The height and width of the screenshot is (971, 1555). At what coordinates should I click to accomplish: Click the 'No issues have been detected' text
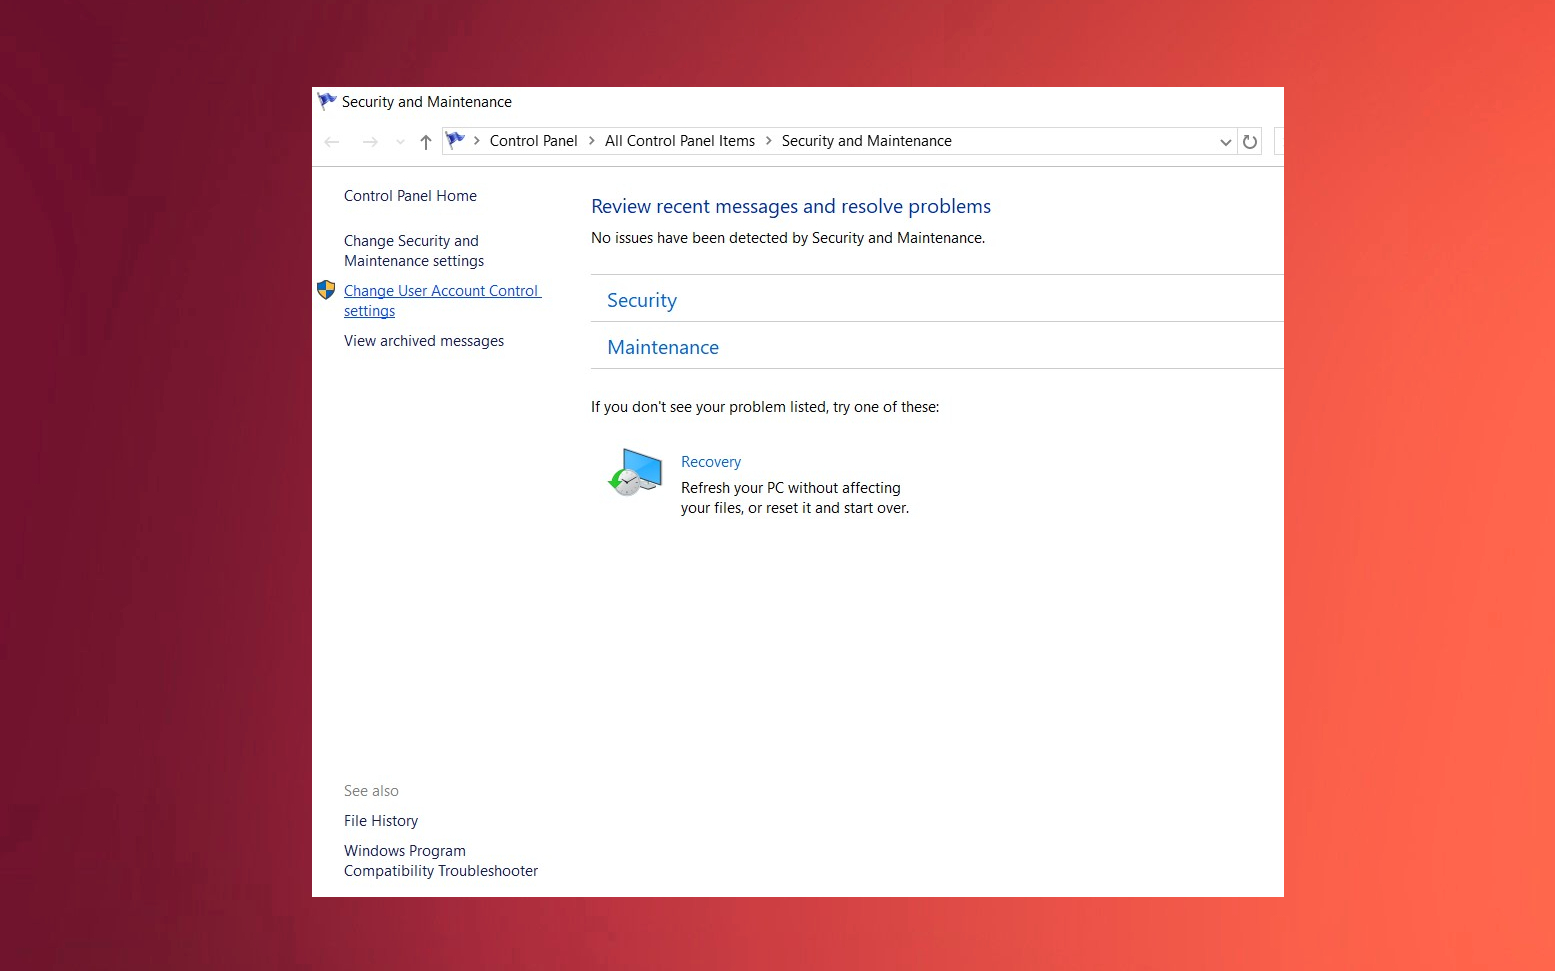click(788, 238)
